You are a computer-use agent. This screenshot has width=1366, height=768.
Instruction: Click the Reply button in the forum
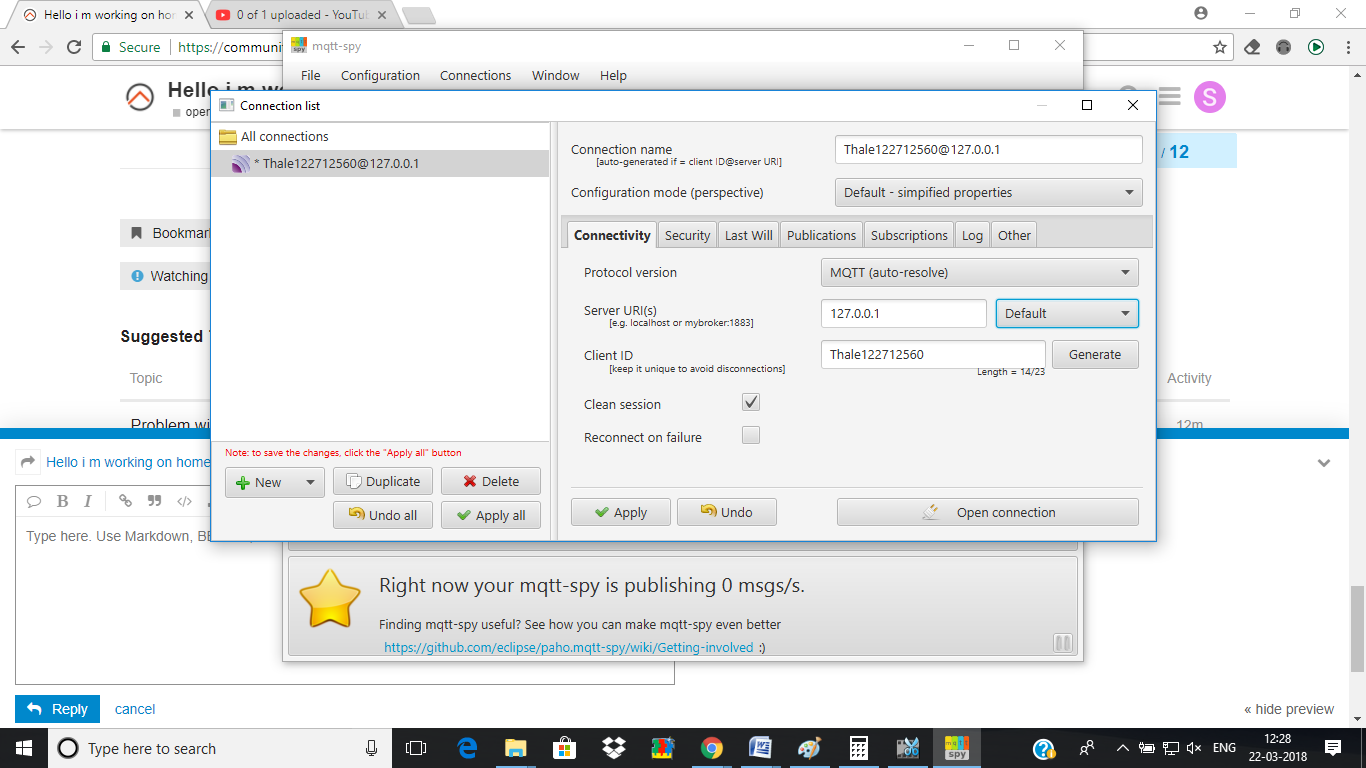coord(57,709)
